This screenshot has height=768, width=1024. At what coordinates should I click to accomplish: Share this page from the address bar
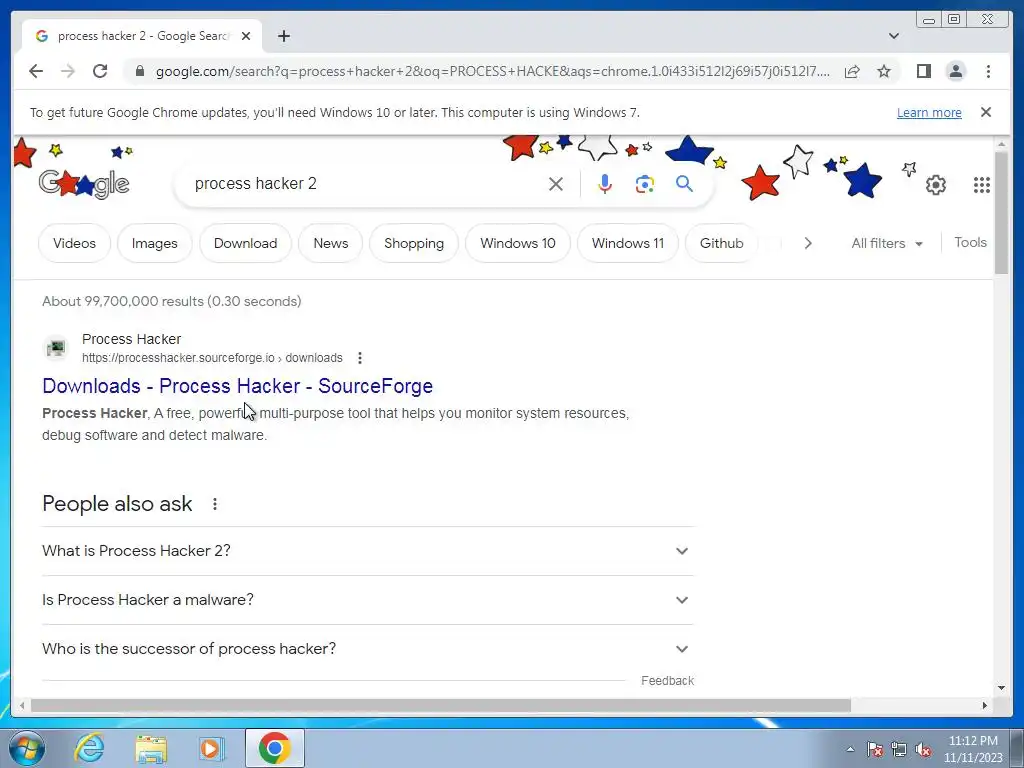coord(852,71)
